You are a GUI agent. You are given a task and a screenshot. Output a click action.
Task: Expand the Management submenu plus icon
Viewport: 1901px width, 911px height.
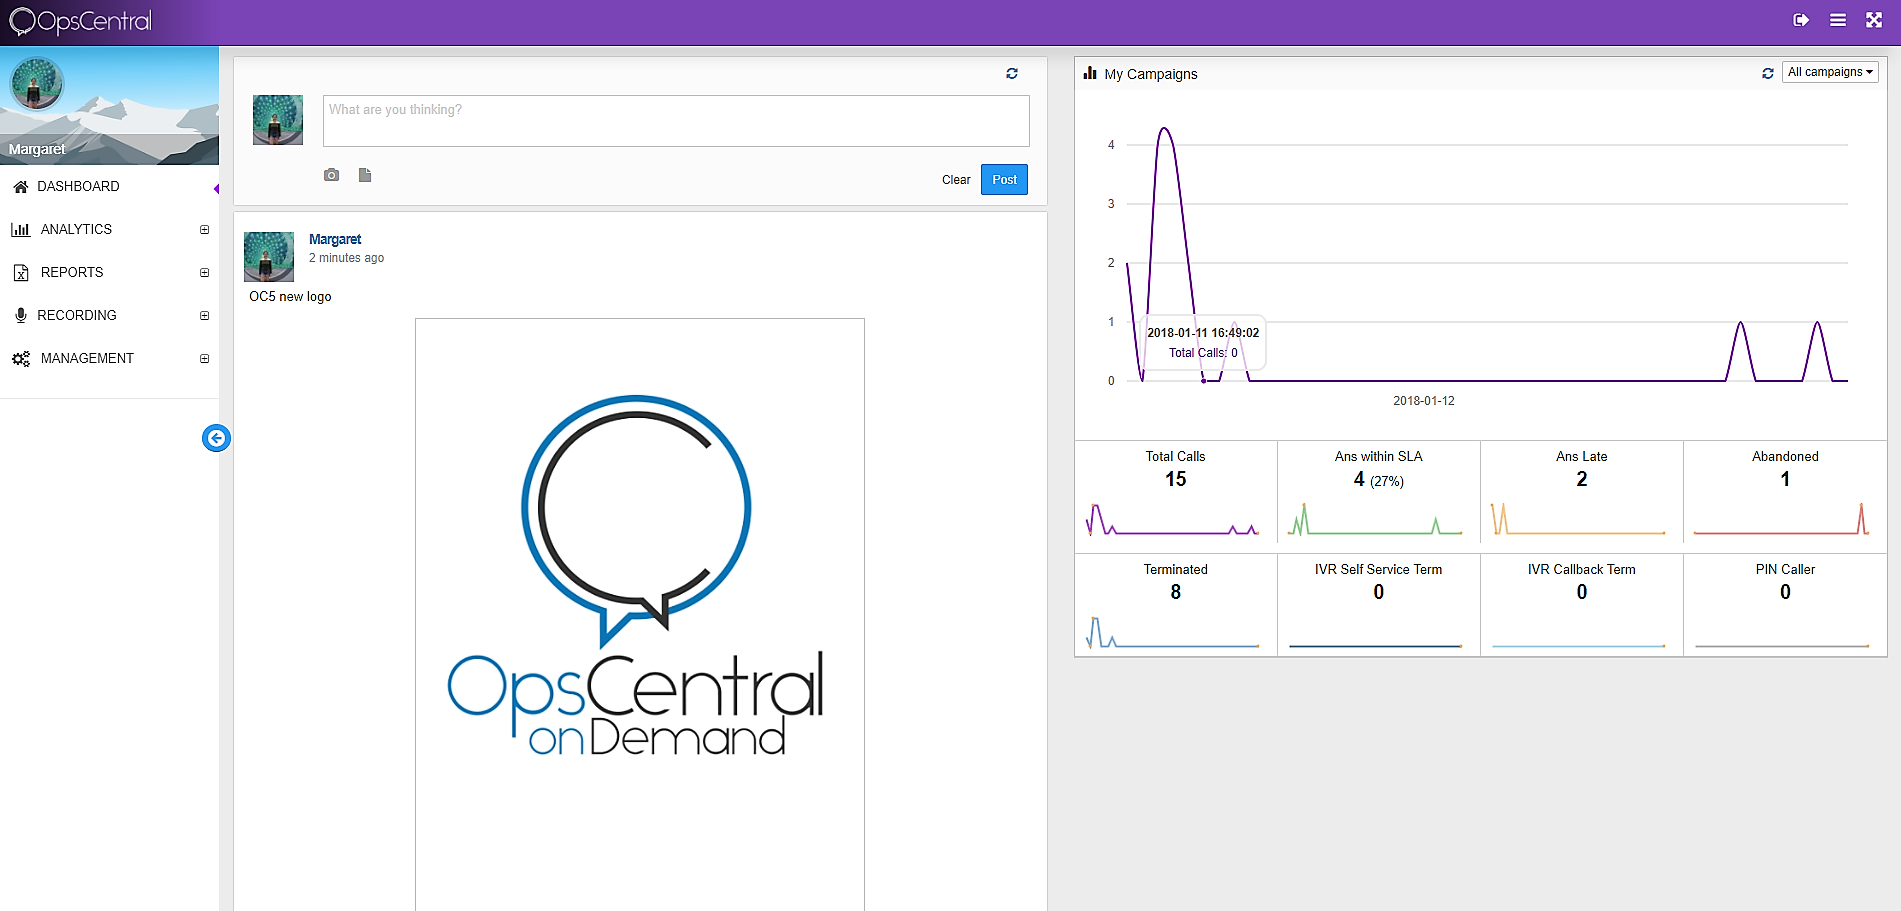tap(204, 358)
